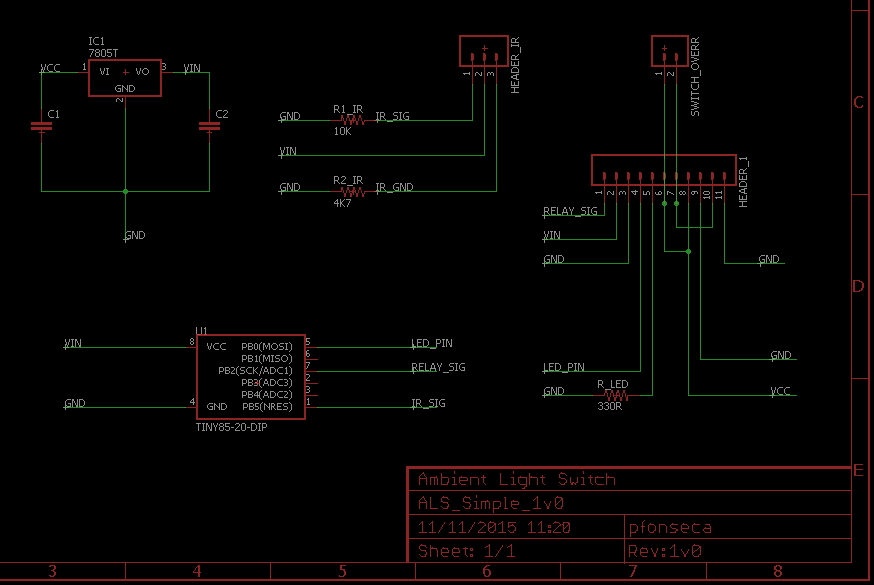Select the 7805T voltage regulator IC1 symbol

click(125, 78)
